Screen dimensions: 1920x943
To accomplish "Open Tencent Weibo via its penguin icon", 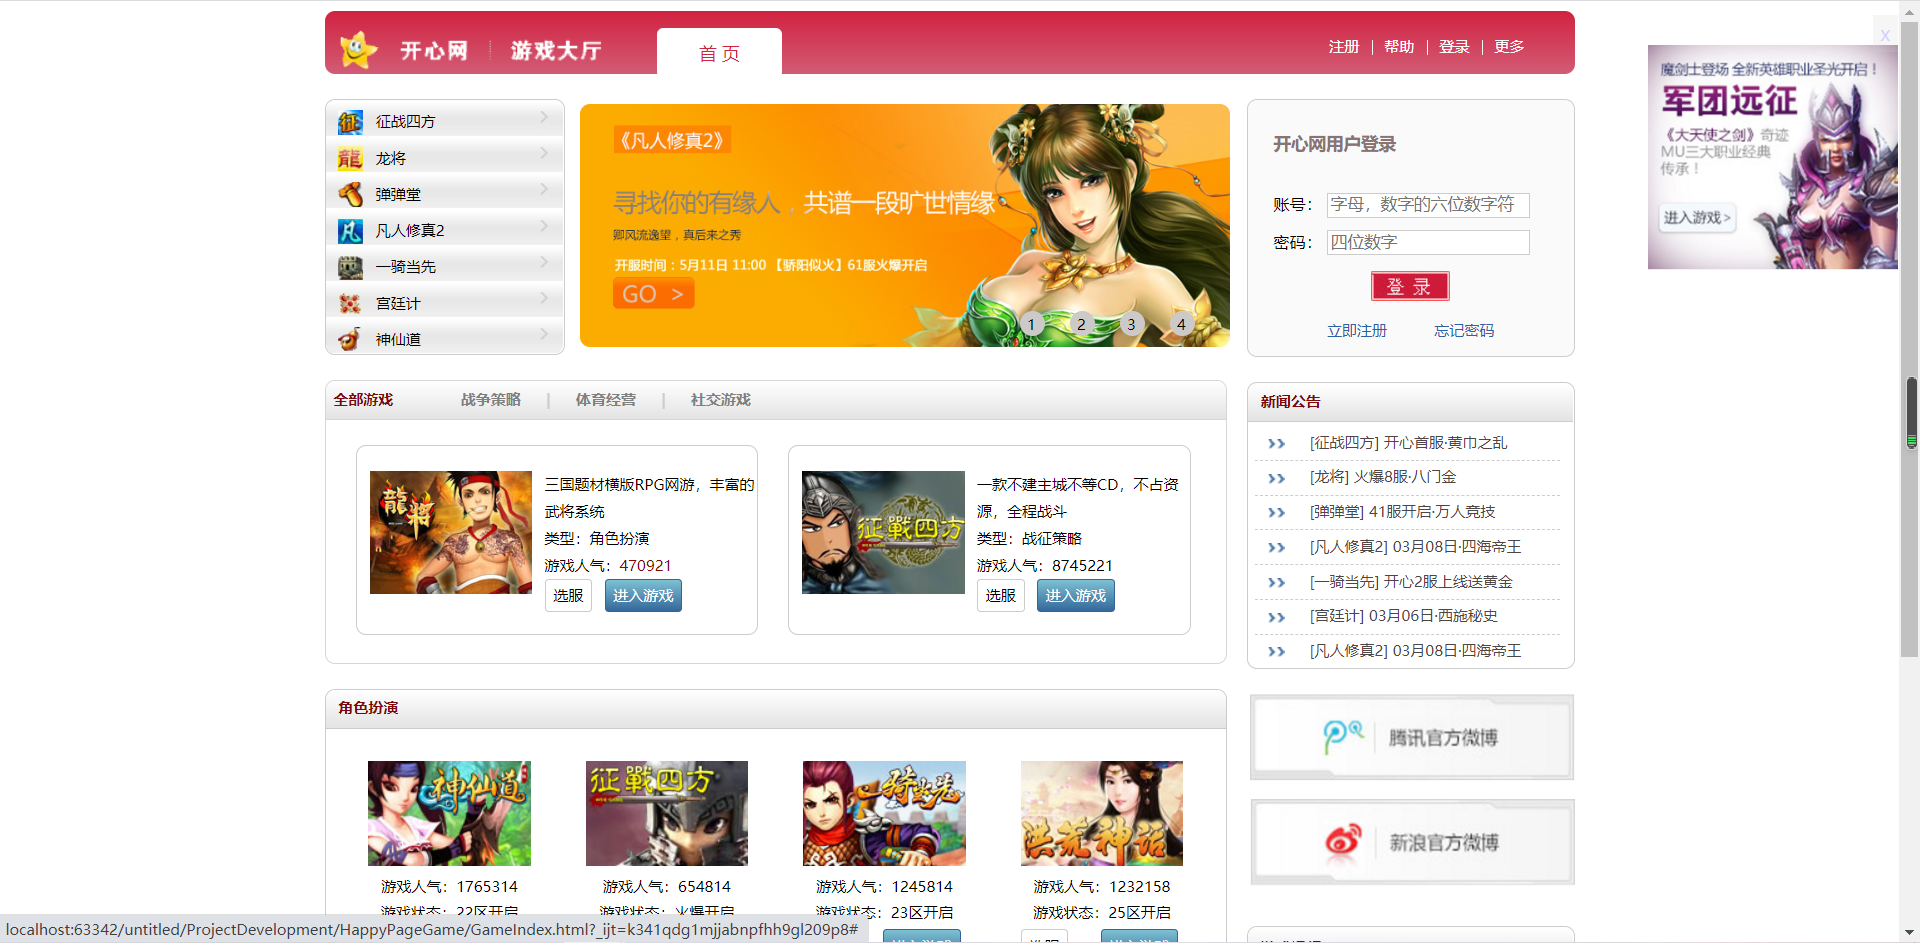I will [x=1345, y=736].
